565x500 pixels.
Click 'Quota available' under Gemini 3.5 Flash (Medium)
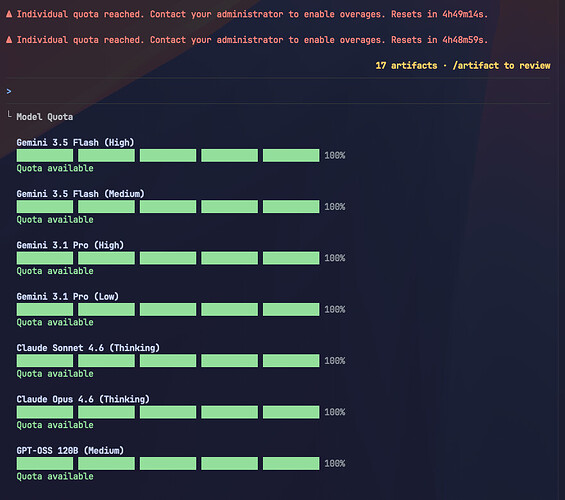click(55, 220)
